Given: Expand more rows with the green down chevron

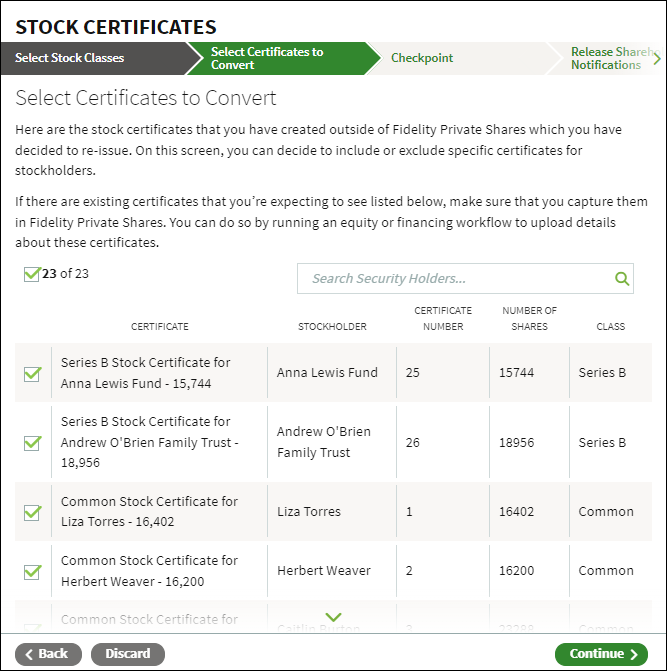Looking at the screenshot, I should point(333,617).
